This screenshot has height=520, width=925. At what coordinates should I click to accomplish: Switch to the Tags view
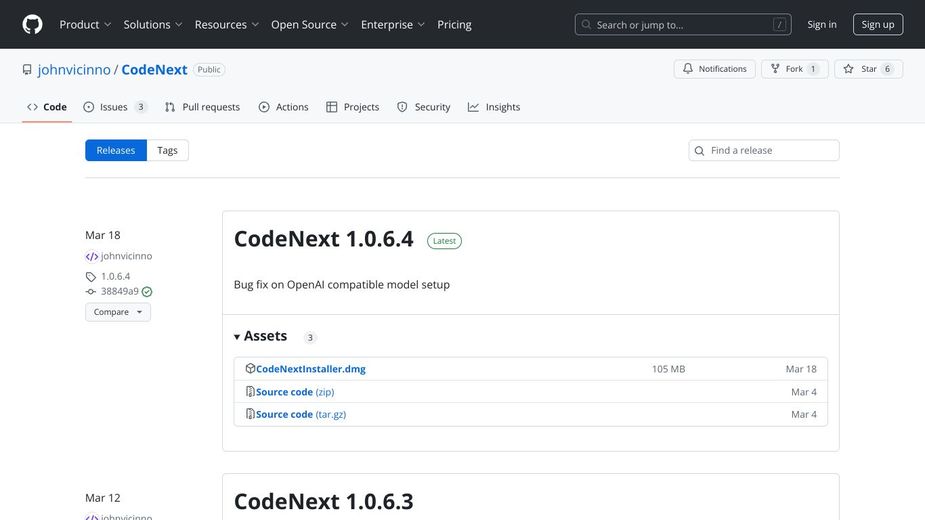tap(167, 150)
